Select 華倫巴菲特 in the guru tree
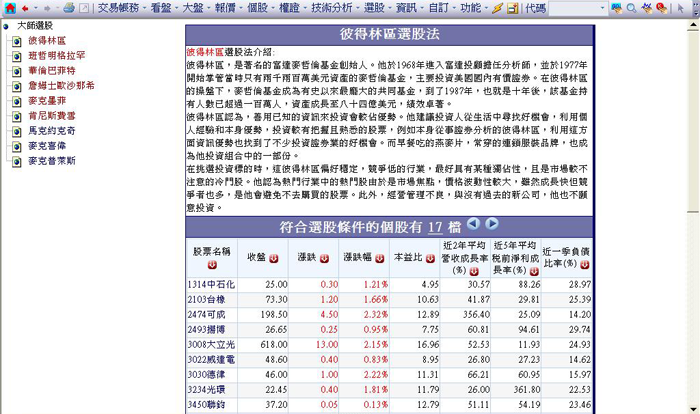This screenshot has width=700, height=414. point(52,71)
